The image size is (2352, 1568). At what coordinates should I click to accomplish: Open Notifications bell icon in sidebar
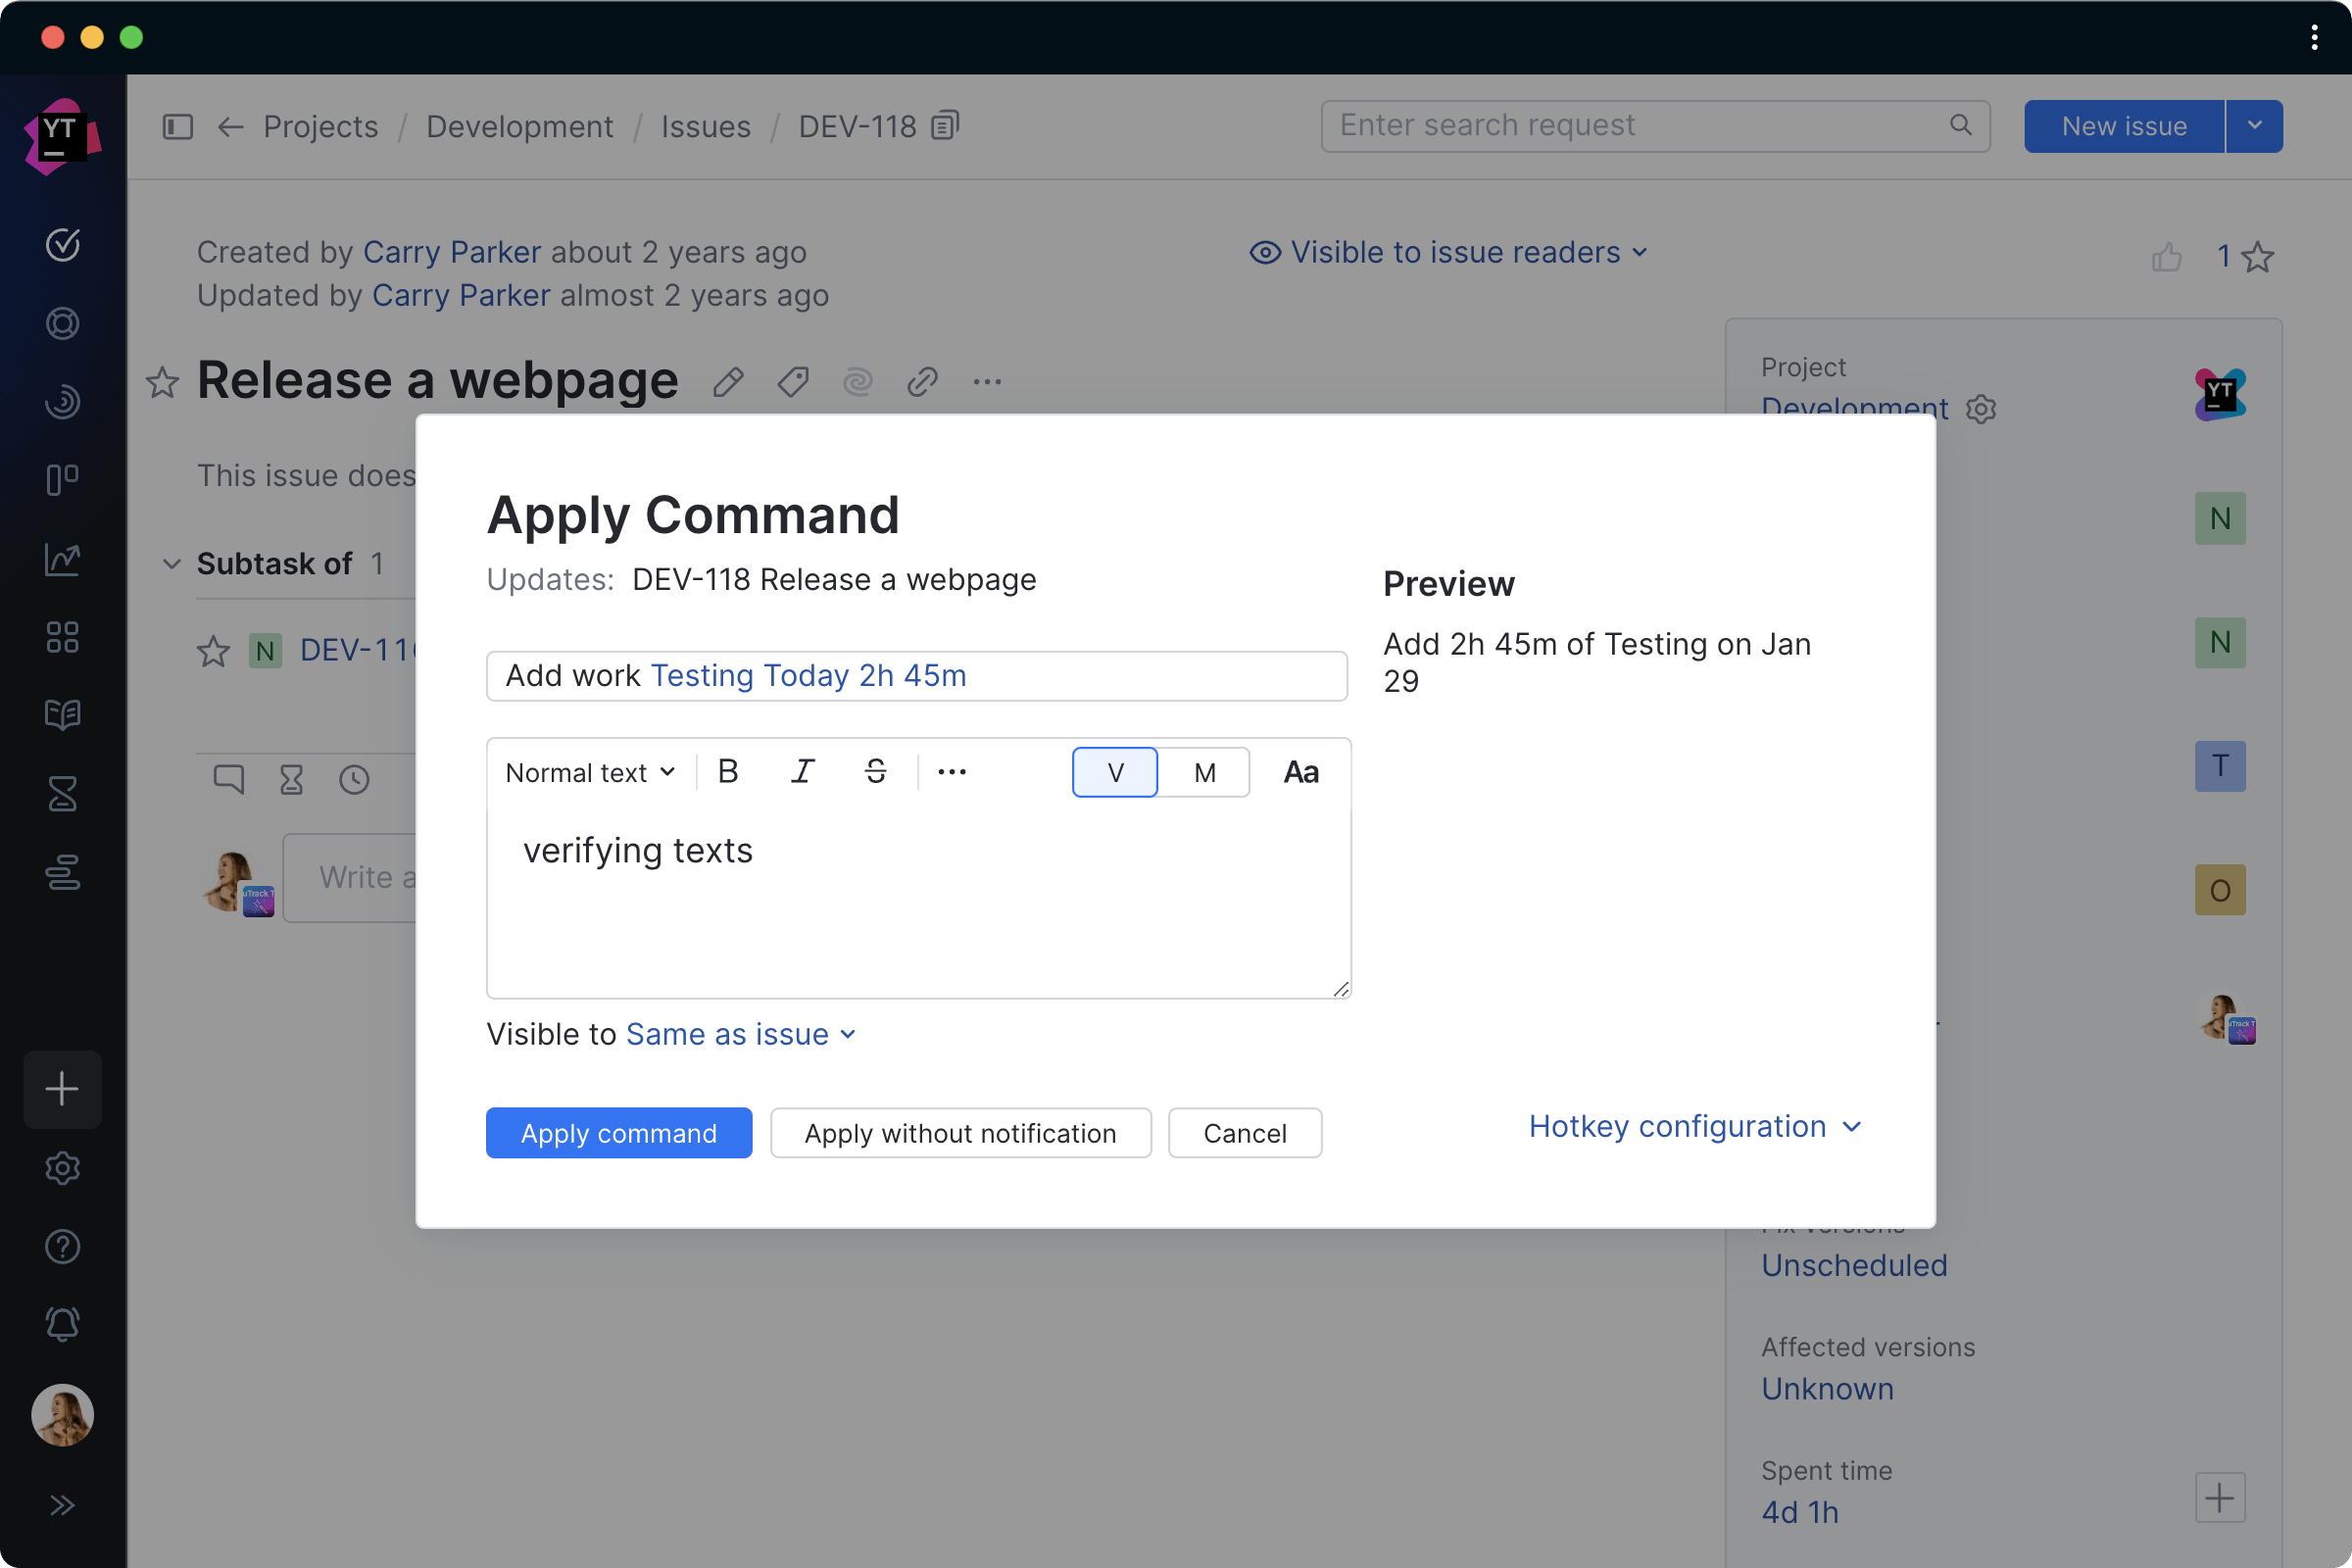pos(62,1324)
